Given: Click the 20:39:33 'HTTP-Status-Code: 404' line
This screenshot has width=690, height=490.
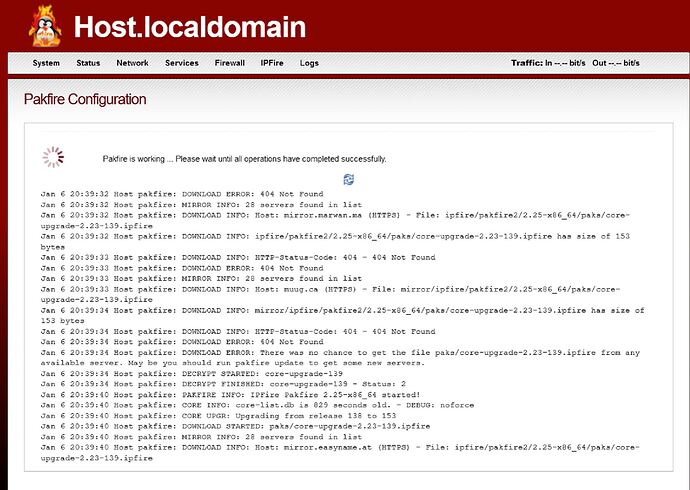Looking at the screenshot, I should coord(238,257).
